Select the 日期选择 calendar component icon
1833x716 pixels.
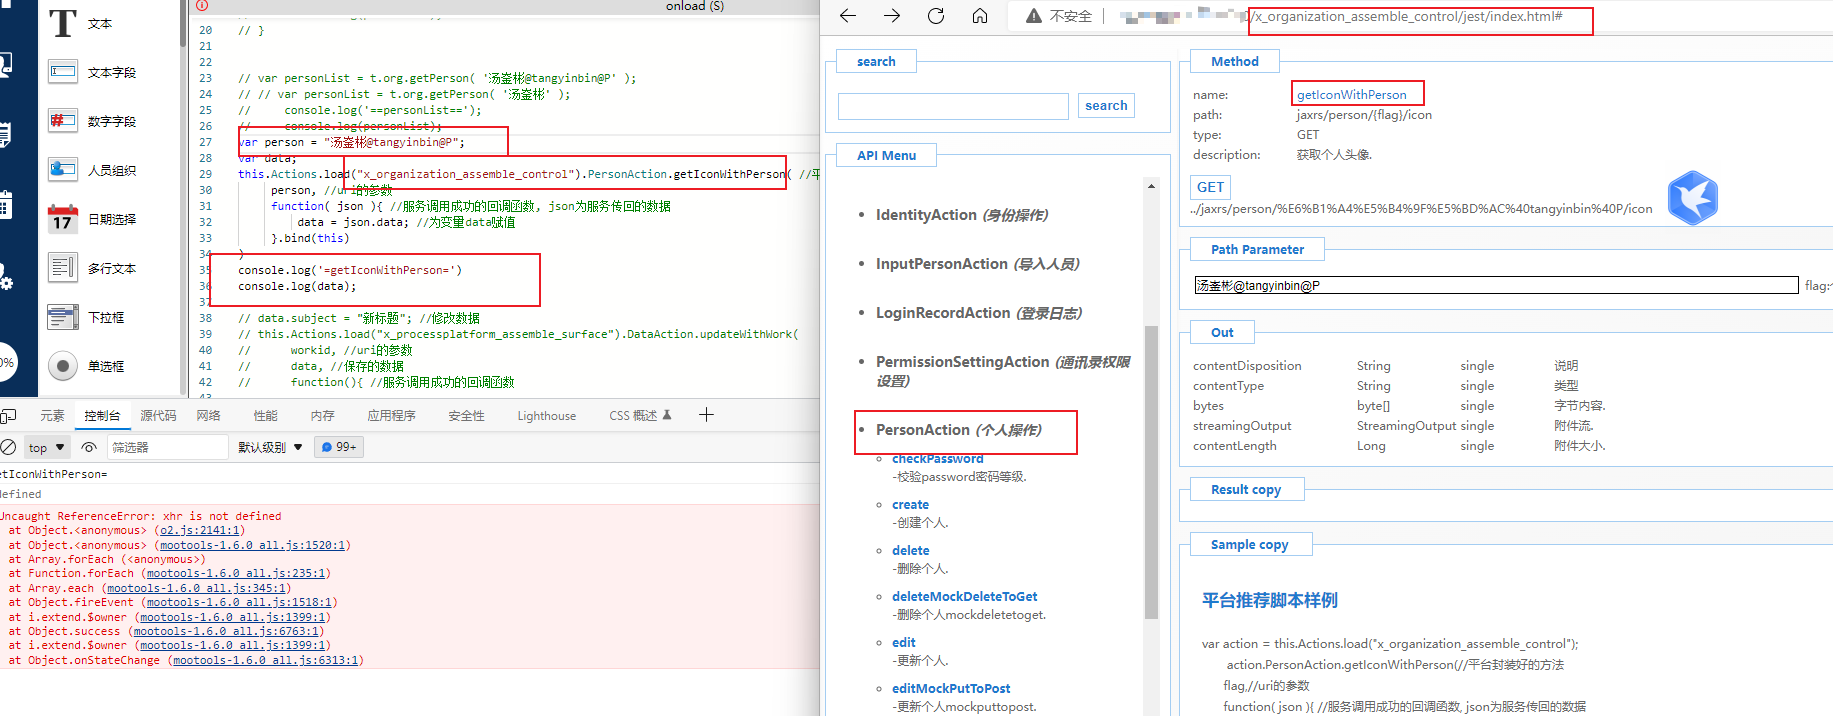pos(63,219)
